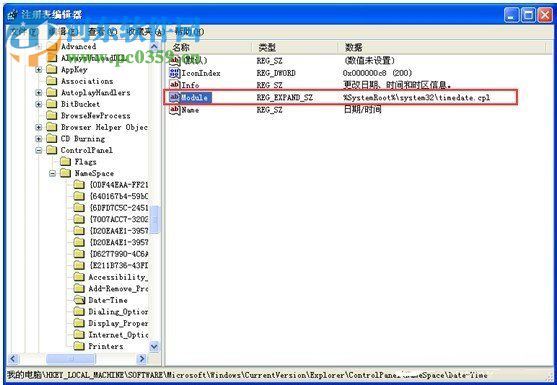Image resolution: width=557 pixels, height=385 pixels.
Task: Click the %SystemRoot%\system32\timedate.cpl data cell
Action: click(417, 97)
